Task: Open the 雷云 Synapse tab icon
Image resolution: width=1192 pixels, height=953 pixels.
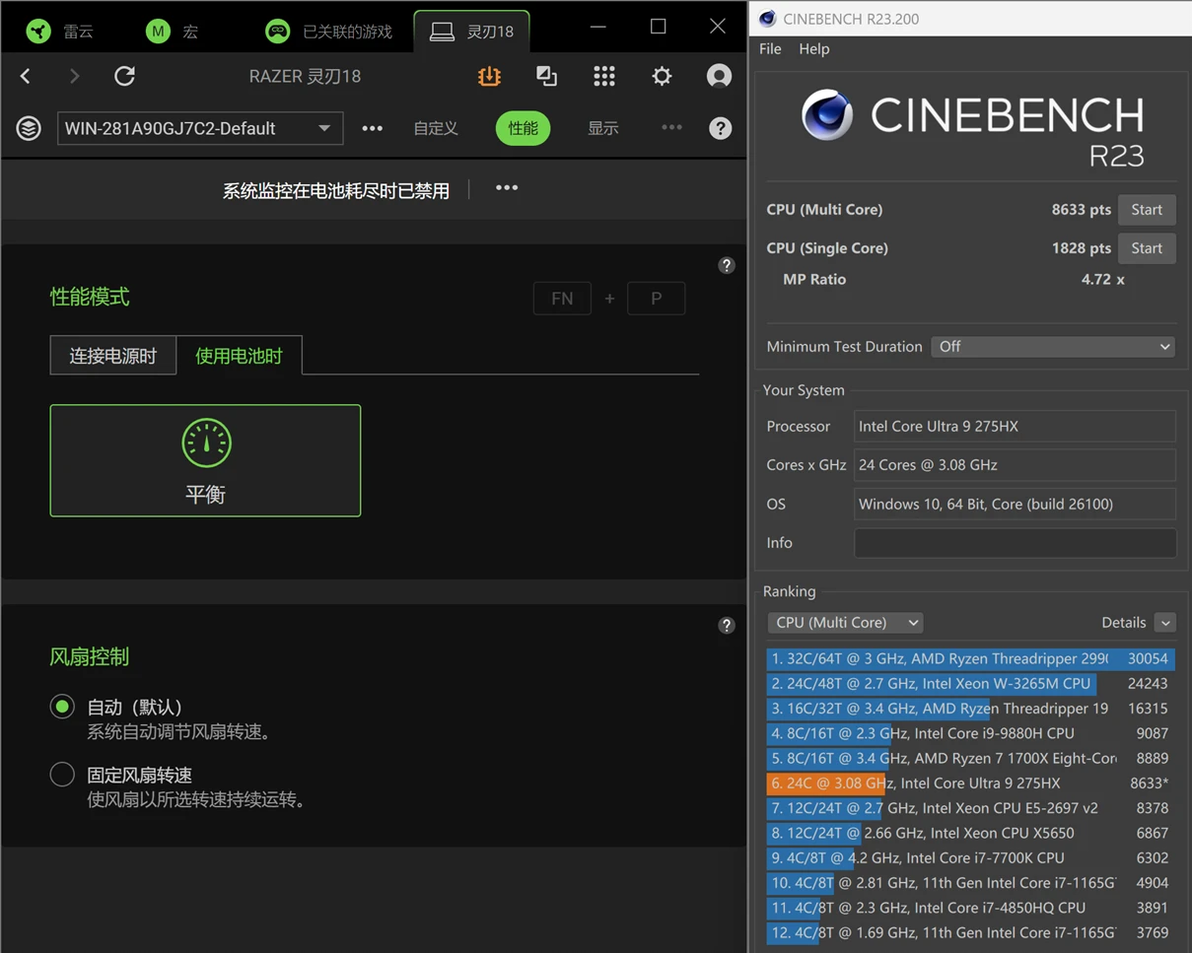Action: click(38, 31)
